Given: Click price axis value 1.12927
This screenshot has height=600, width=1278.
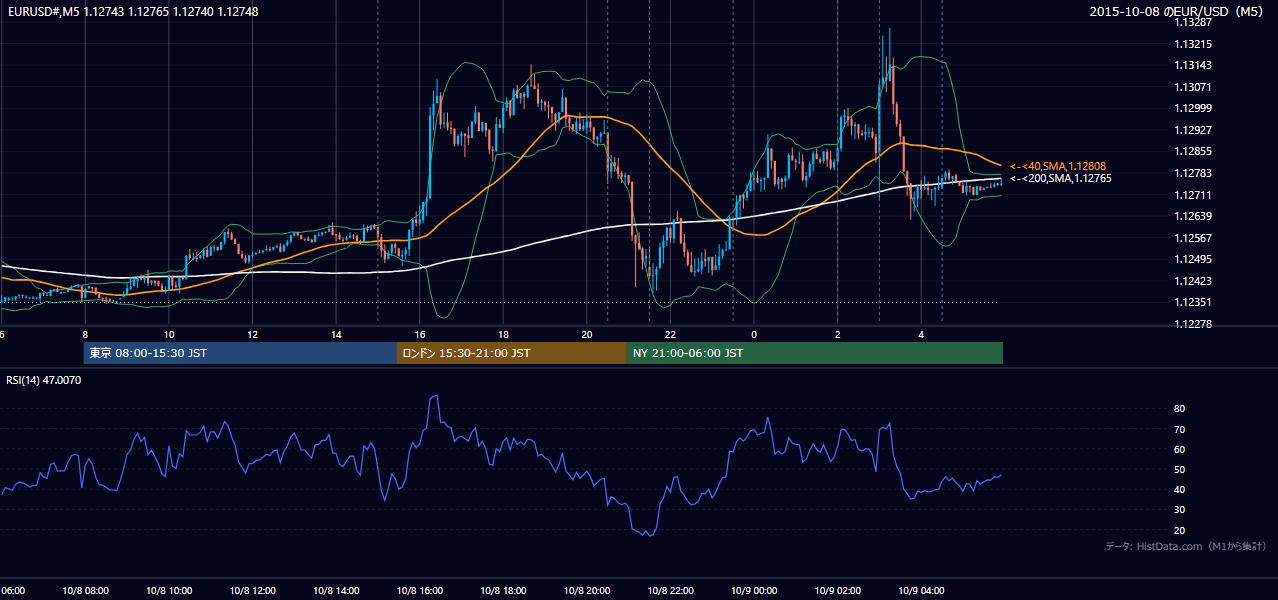Looking at the screenshot, I should [x=1193, y=130].
